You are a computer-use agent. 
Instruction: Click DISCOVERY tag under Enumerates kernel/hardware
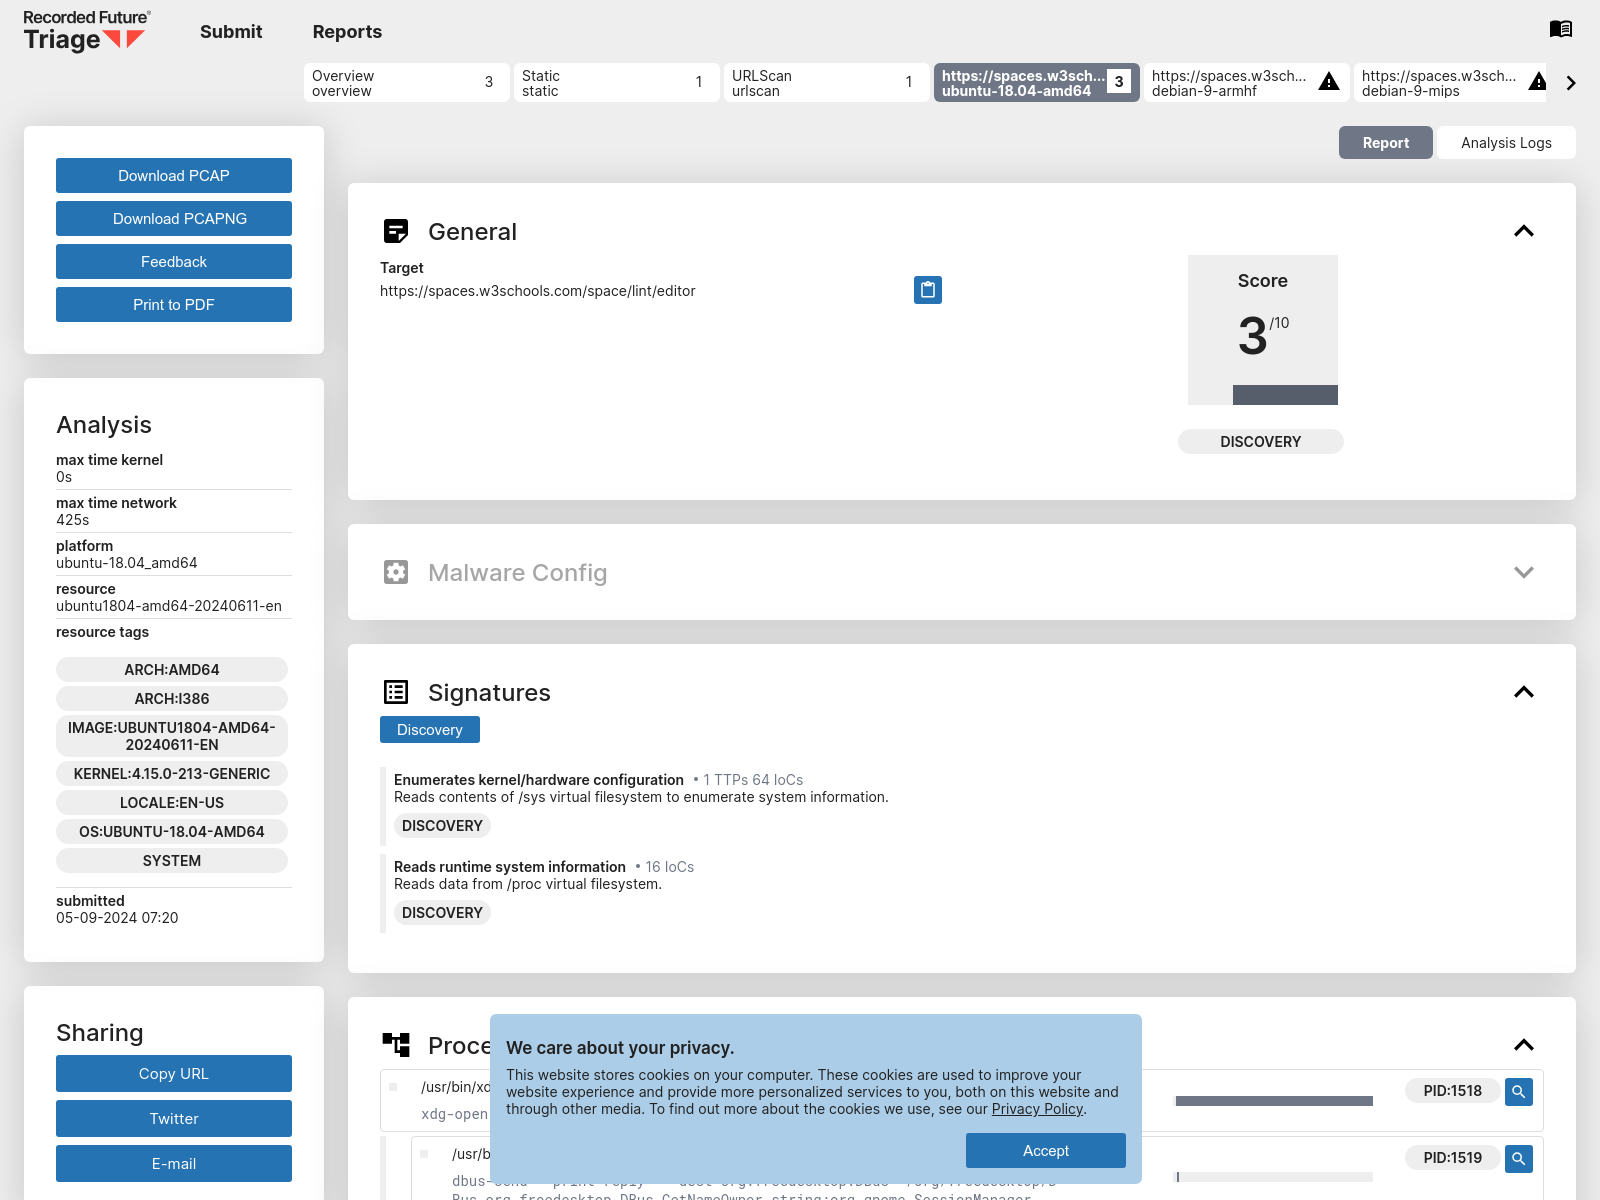pos(442,825)
